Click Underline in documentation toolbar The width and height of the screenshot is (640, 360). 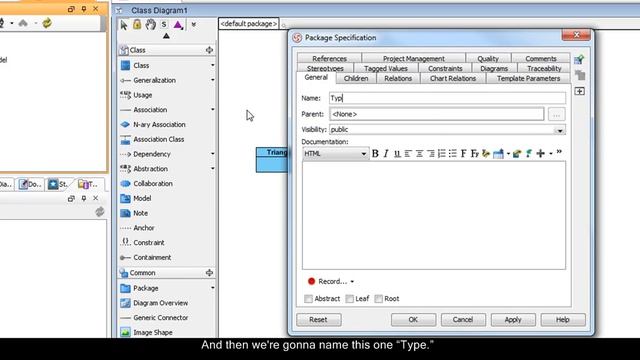pyautogui.click(x=397, y=153)
